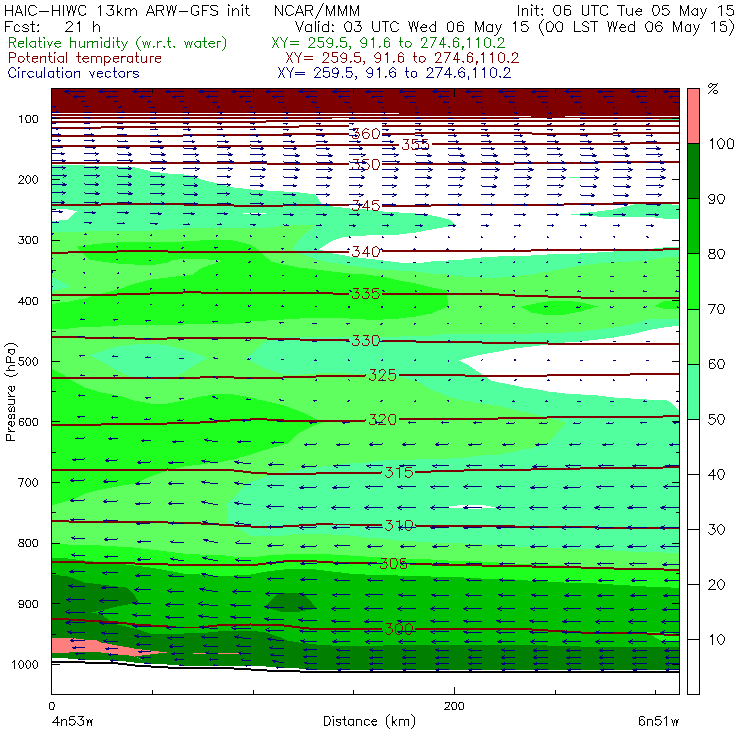Click the blue XY coordinates line
Screen dimensions: 740x740
point(394,73)
